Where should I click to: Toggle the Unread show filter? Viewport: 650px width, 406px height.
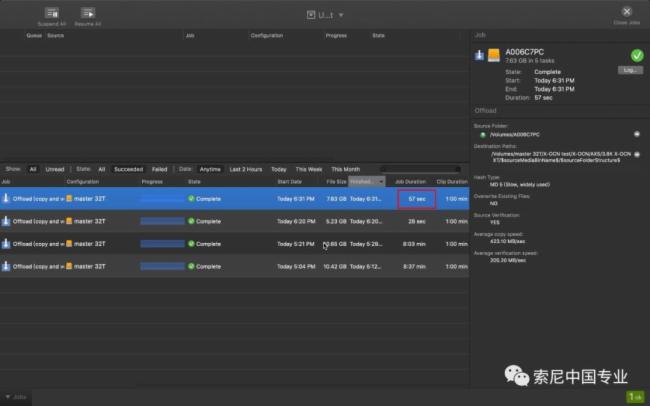pos(55,169)
